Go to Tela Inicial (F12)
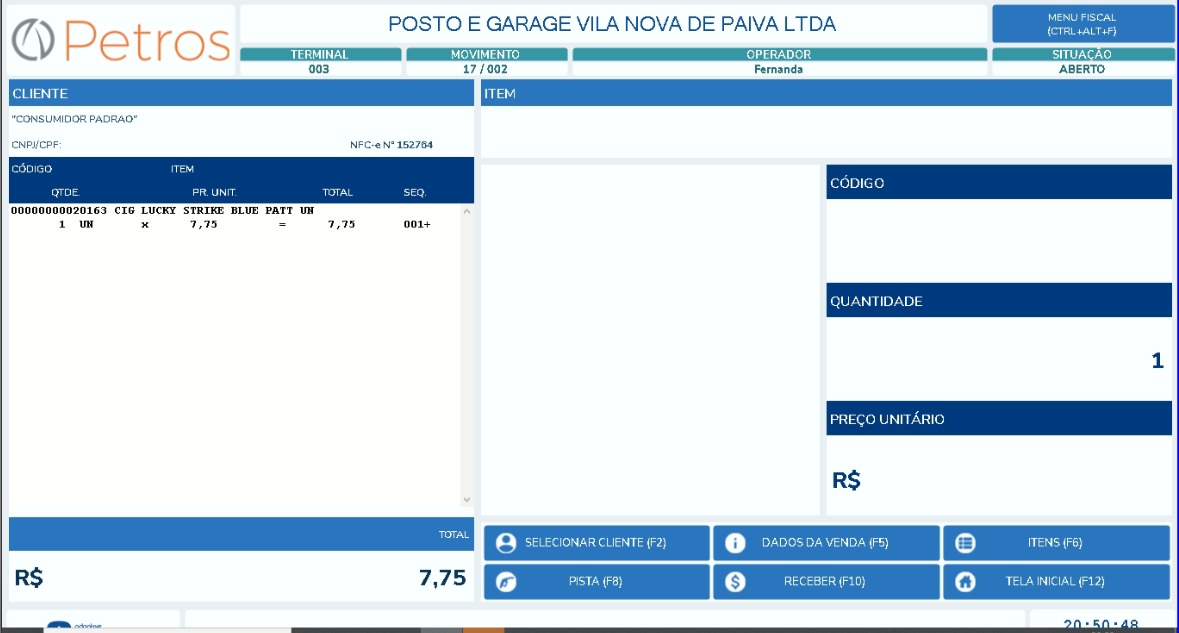 pos(1056,582)
